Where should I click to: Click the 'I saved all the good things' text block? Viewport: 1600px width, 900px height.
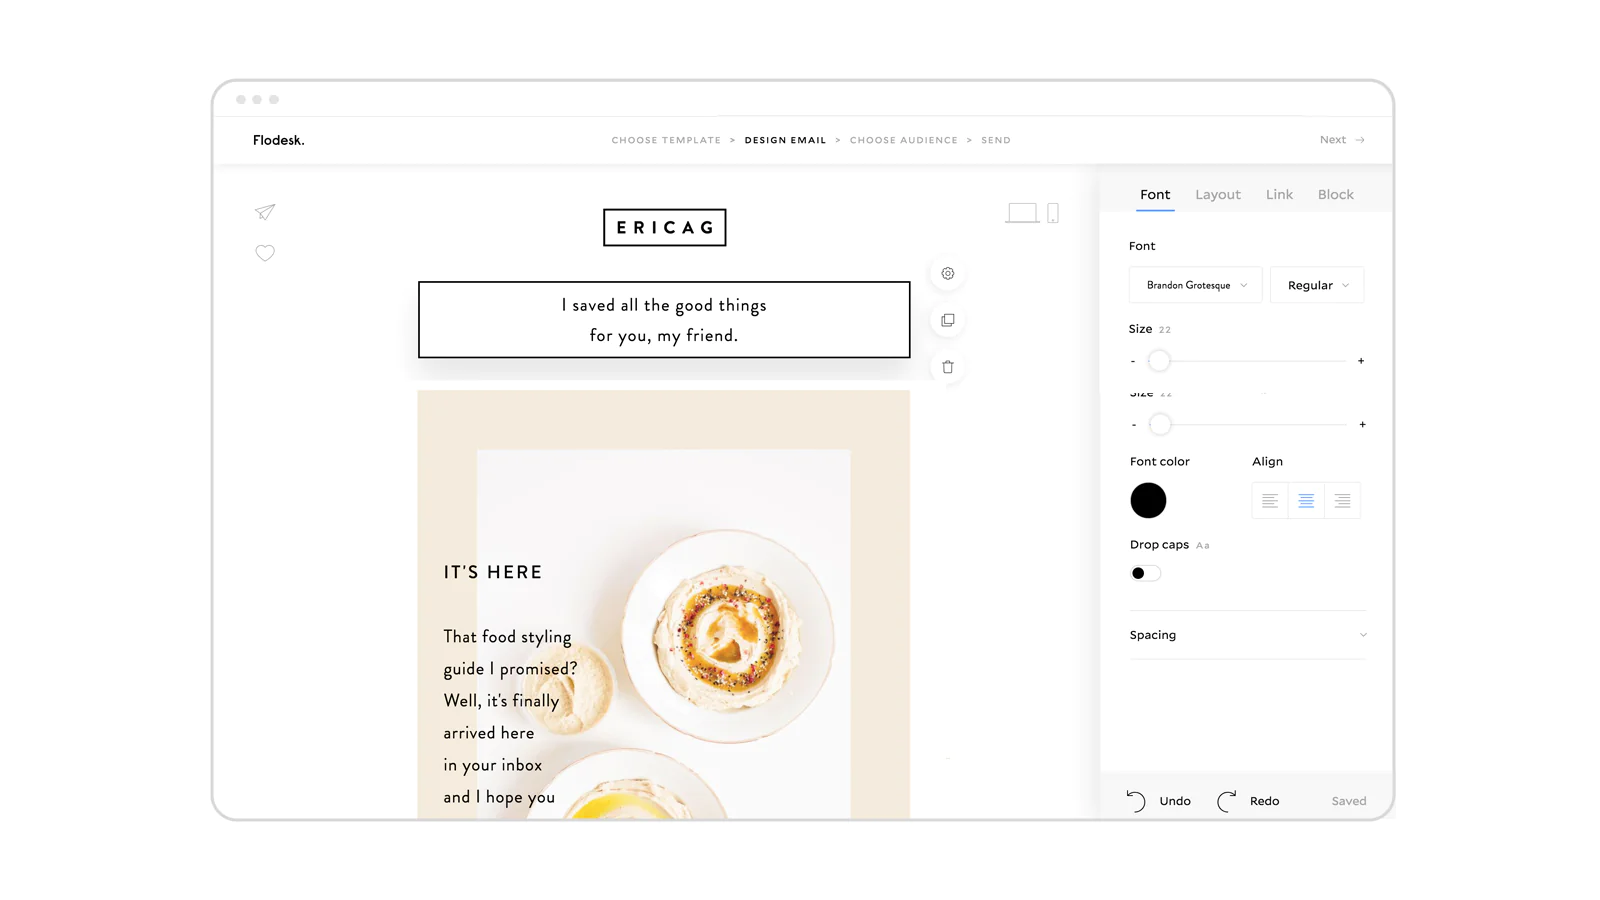pyautogui.click(x=664, y=320)
